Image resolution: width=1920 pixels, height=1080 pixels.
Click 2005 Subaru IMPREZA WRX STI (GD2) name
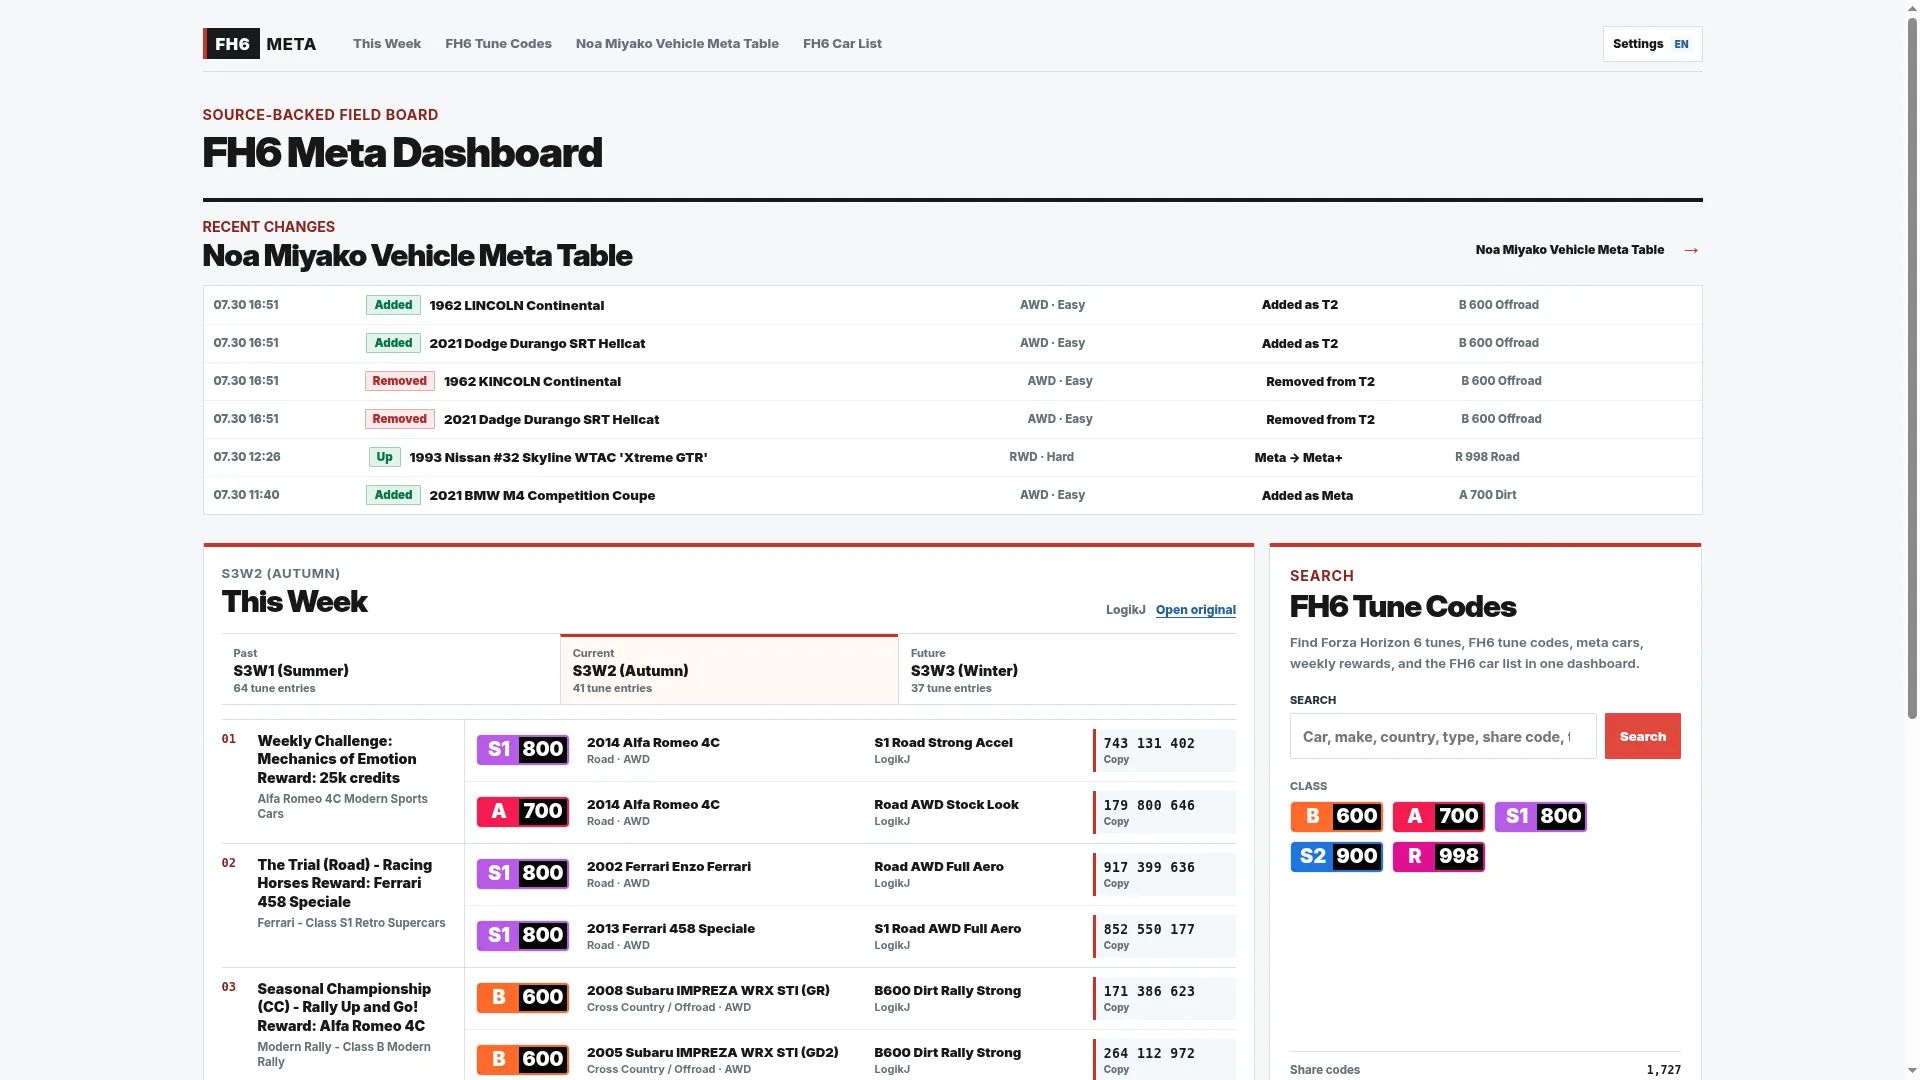click(x=713, y=1053)
